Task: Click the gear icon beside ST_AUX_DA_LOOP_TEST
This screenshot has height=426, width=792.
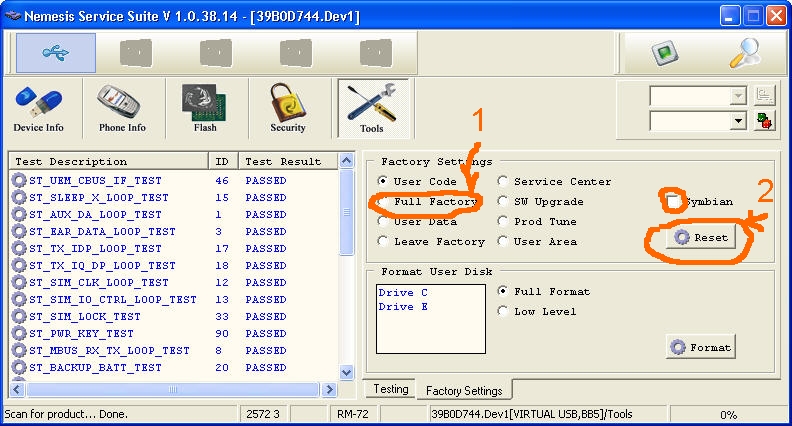Action: 19,214
